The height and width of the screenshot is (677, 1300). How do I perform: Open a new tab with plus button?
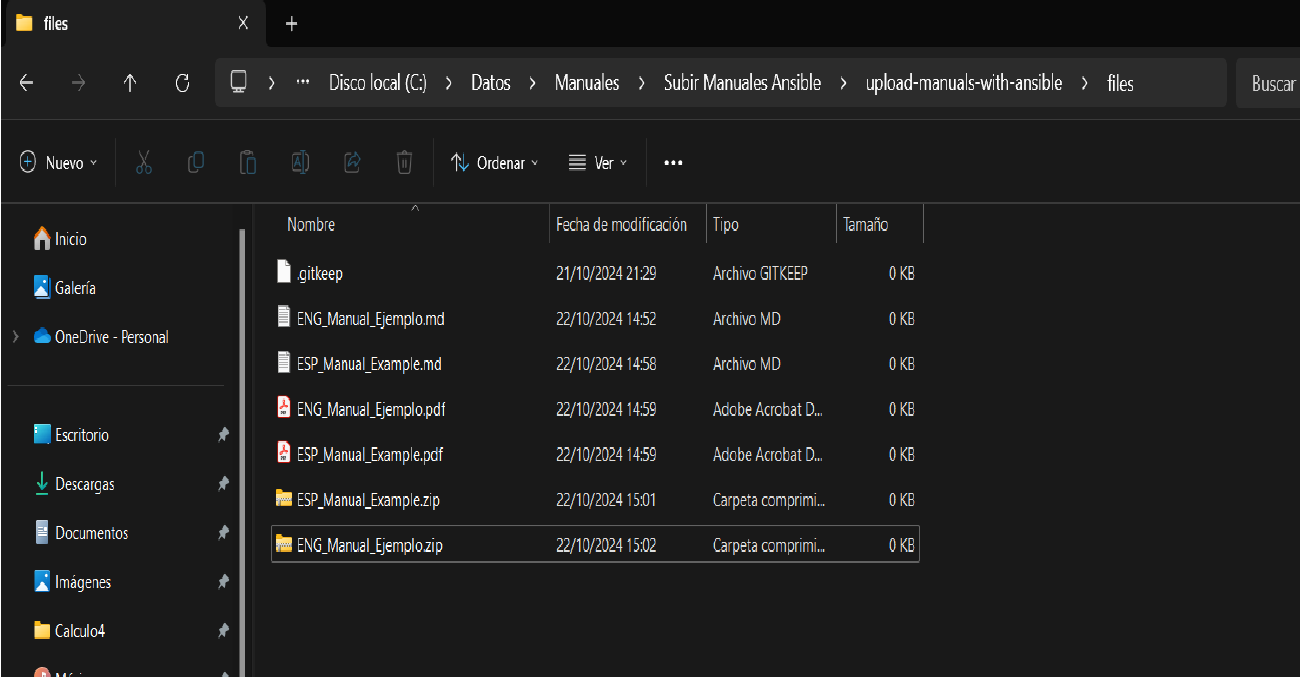point(291,24)
